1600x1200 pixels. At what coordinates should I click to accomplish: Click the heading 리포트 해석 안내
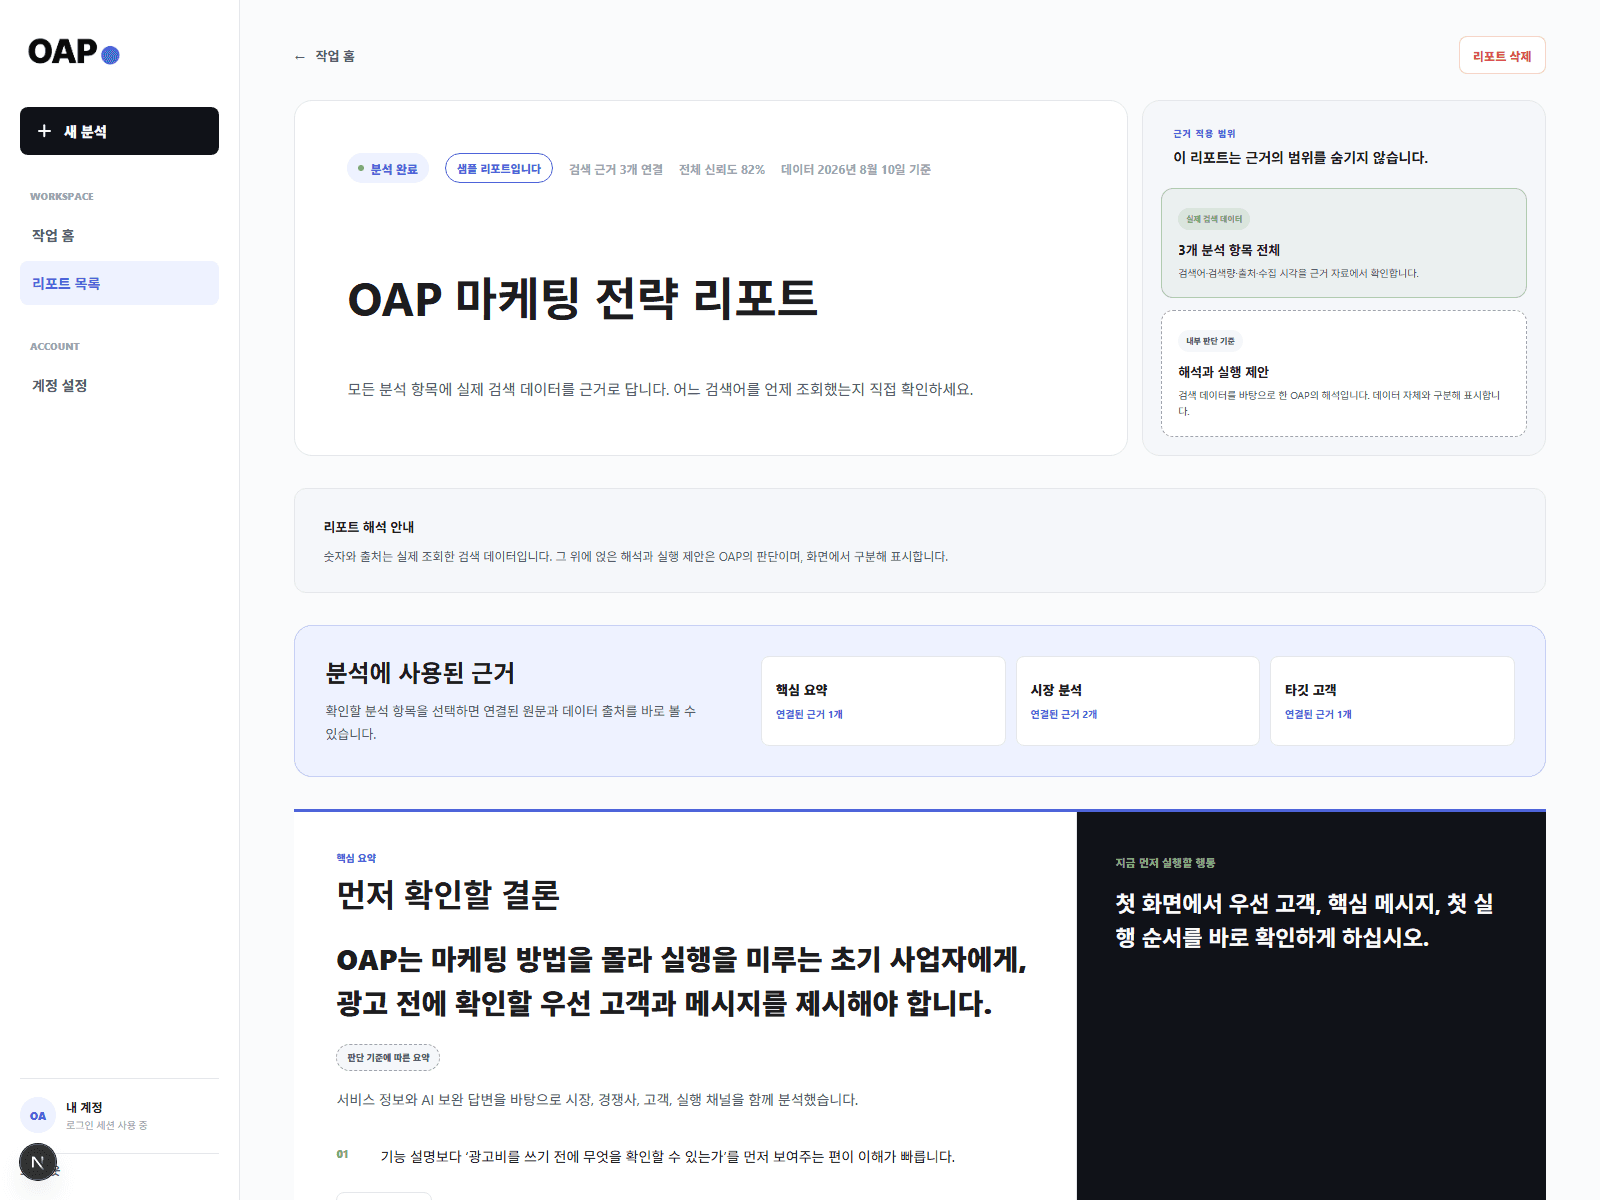[x=369, y=527]
